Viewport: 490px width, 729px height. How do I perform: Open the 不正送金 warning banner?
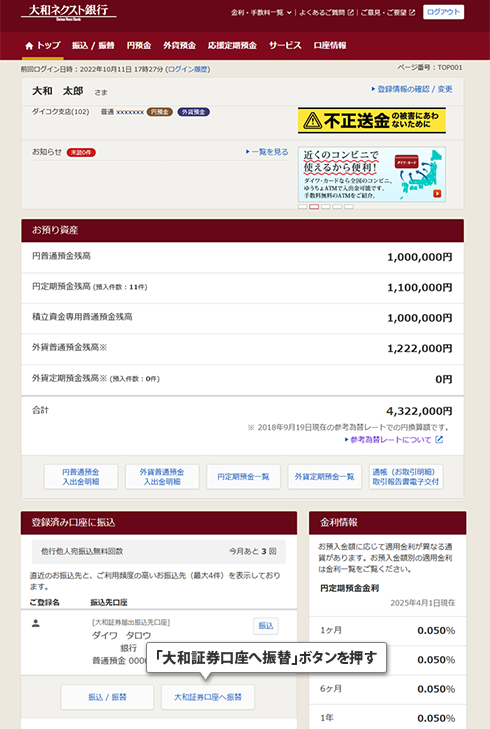[372, 120]
